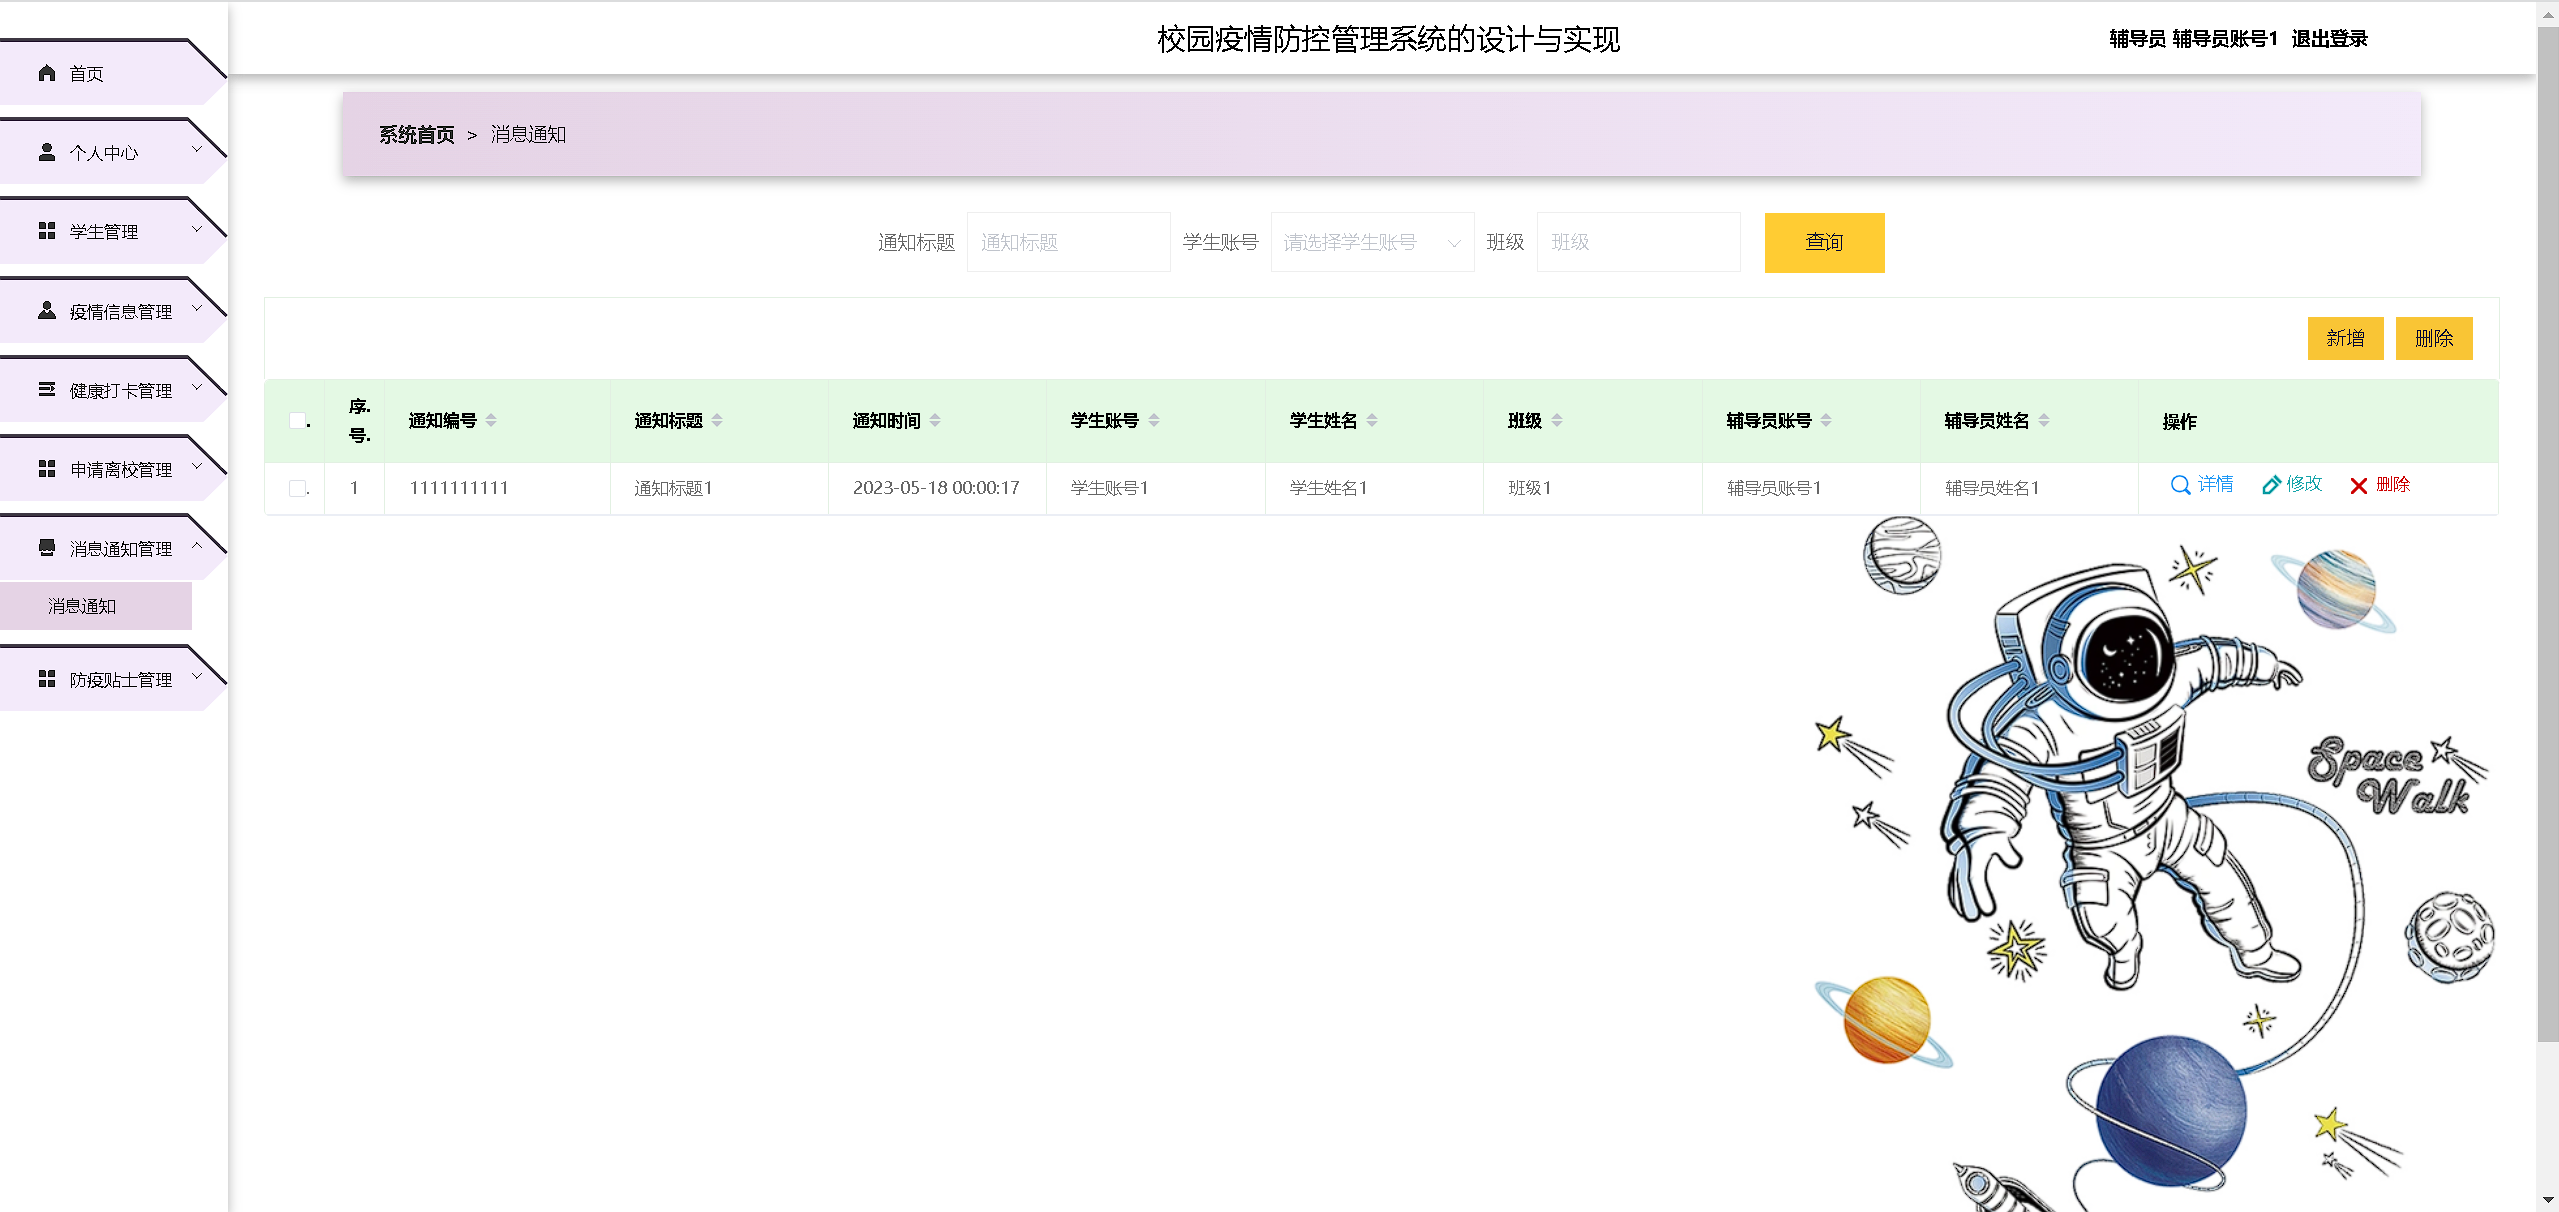
Task: Click the list icon next to 健康打卡管理
Action: 47,390
